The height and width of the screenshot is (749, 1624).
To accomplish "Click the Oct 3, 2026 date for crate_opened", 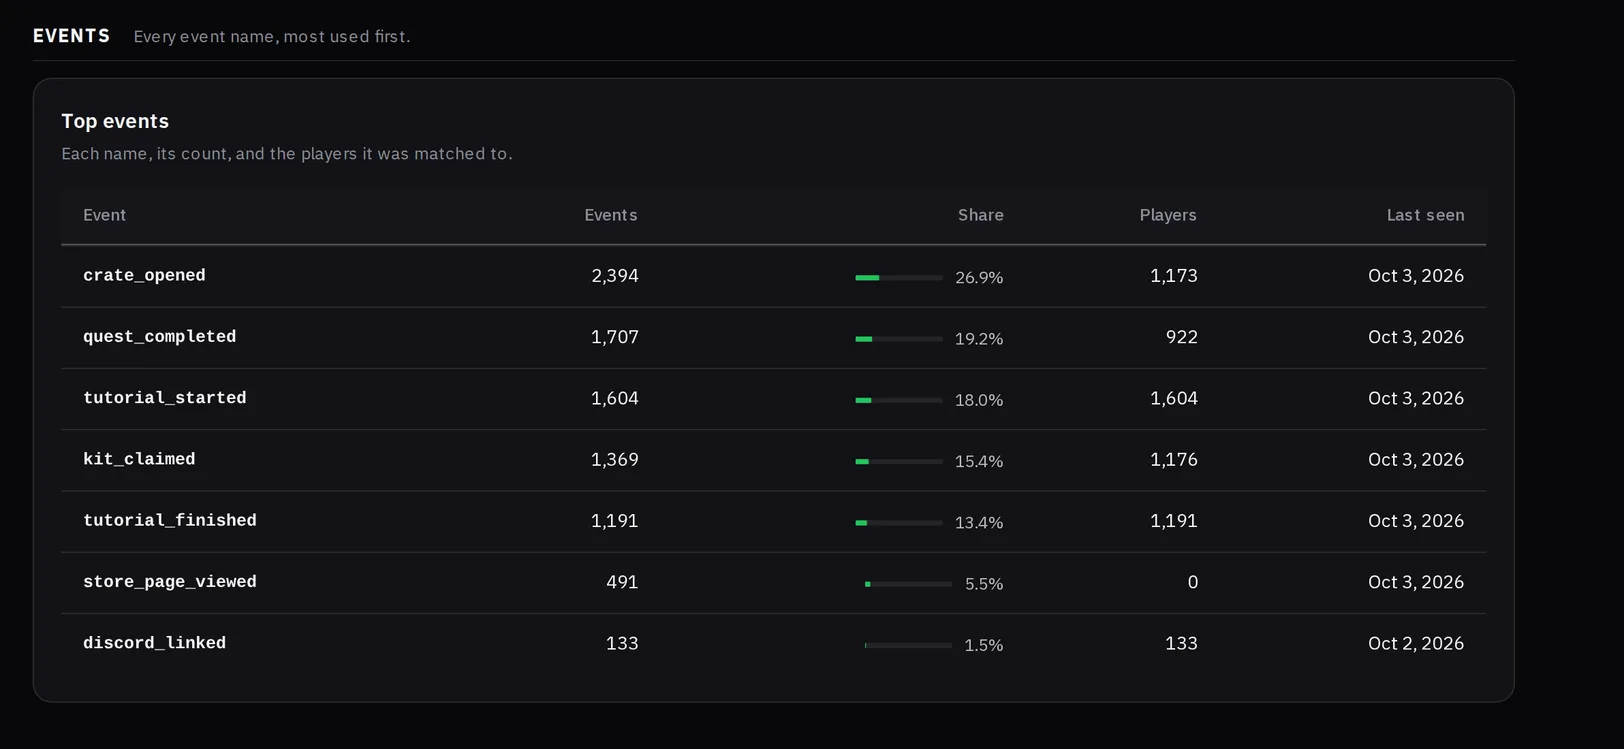I will 1416,276.
